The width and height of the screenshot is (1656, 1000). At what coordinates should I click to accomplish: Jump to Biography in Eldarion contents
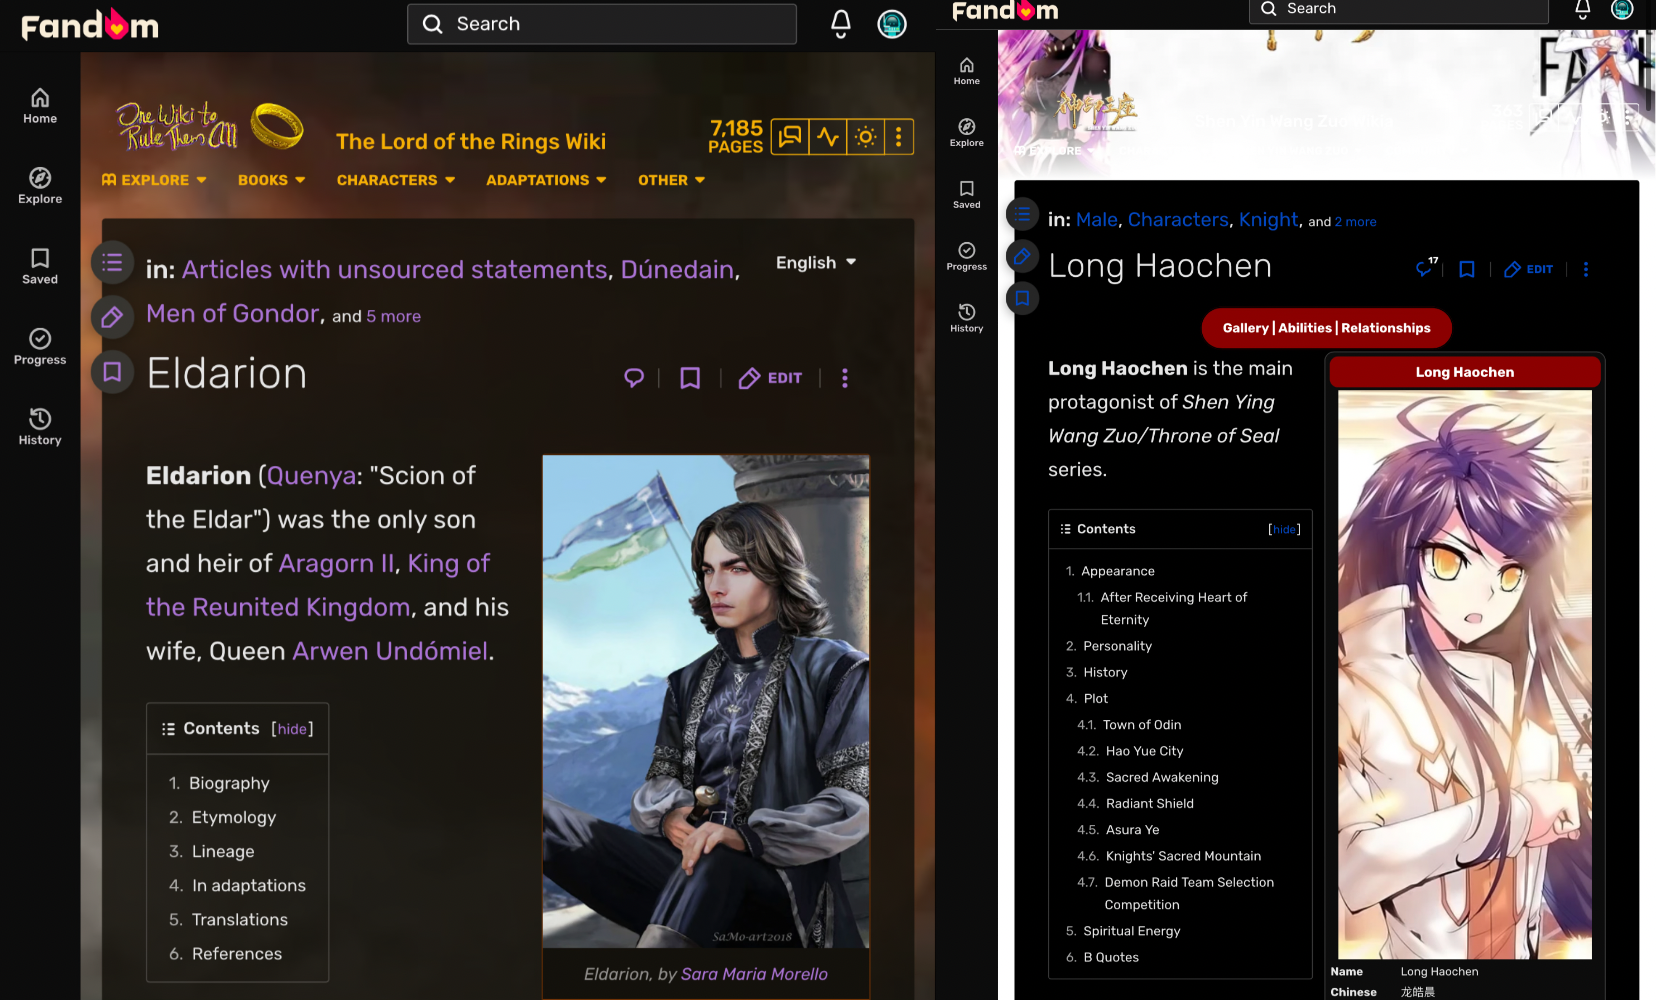(229, 783)
